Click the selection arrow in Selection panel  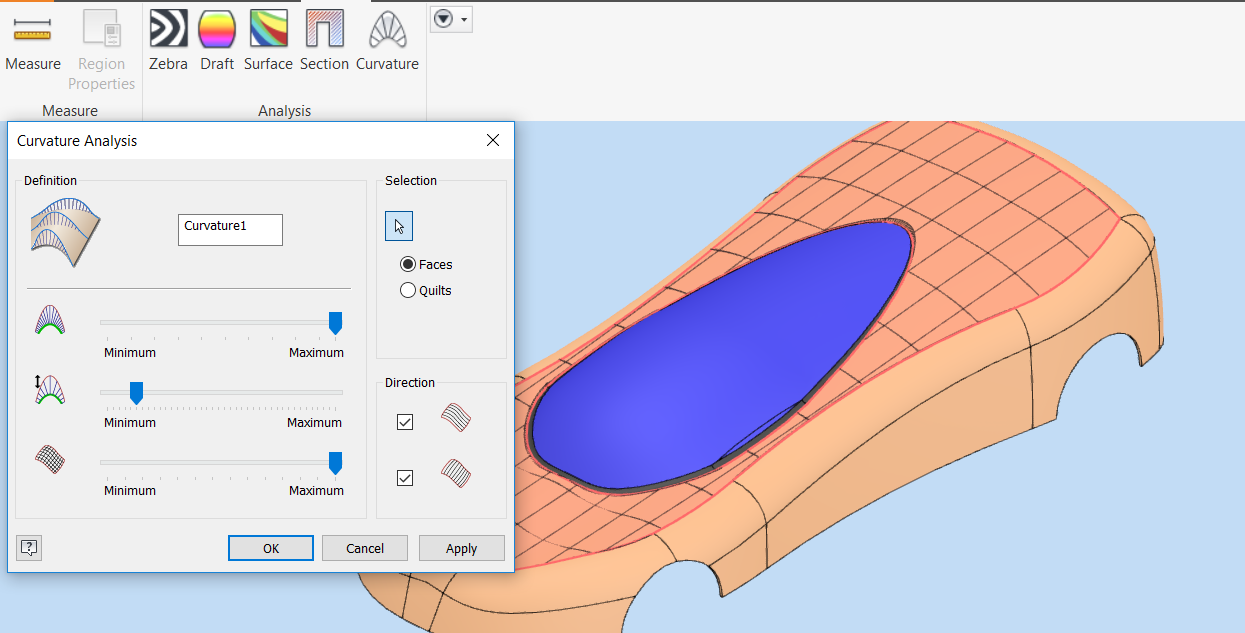[x=398, y=225]
